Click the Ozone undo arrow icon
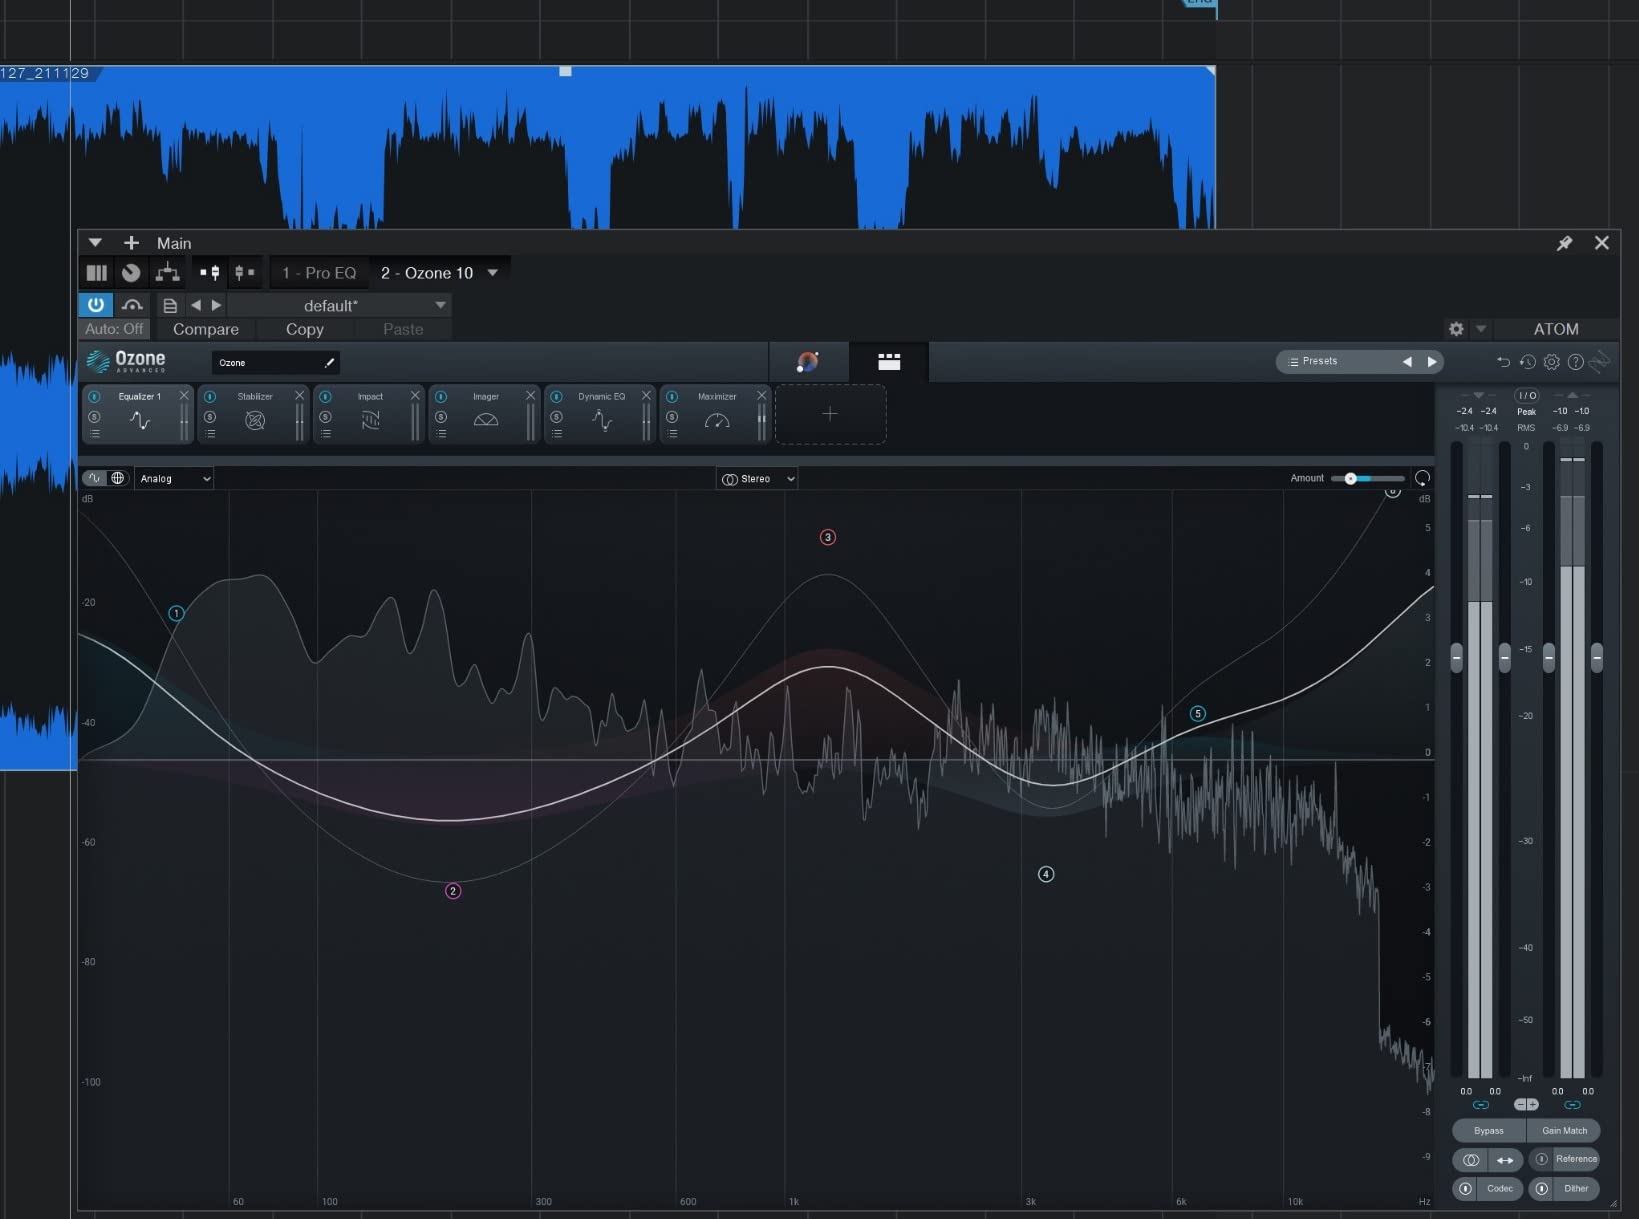Image resolution: width=1639 pixels, height=1219 pixels. pos(1503,362)
